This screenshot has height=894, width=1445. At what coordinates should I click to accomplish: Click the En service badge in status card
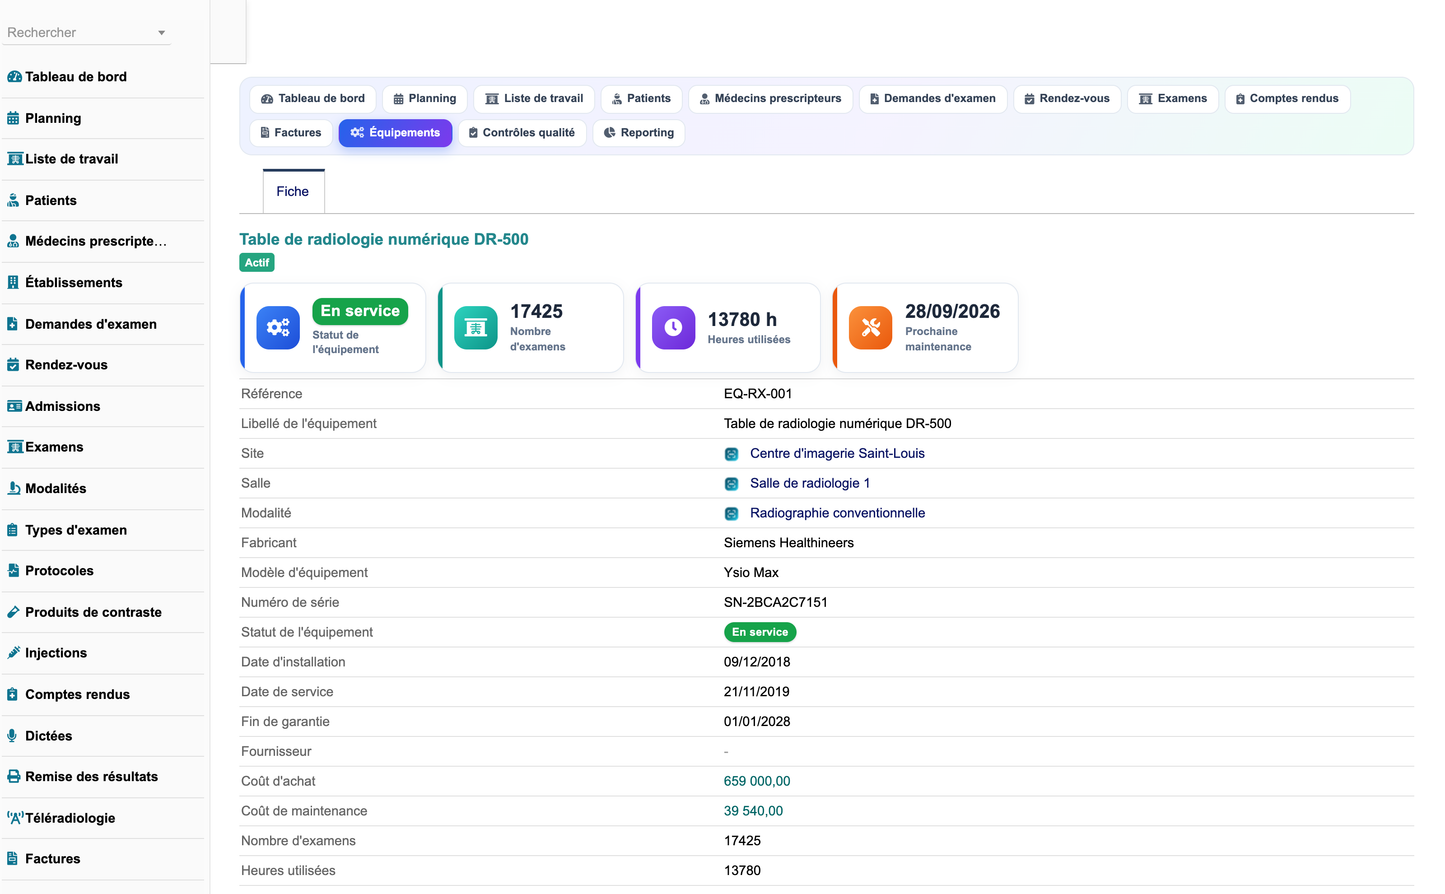[x=360, y=311]
